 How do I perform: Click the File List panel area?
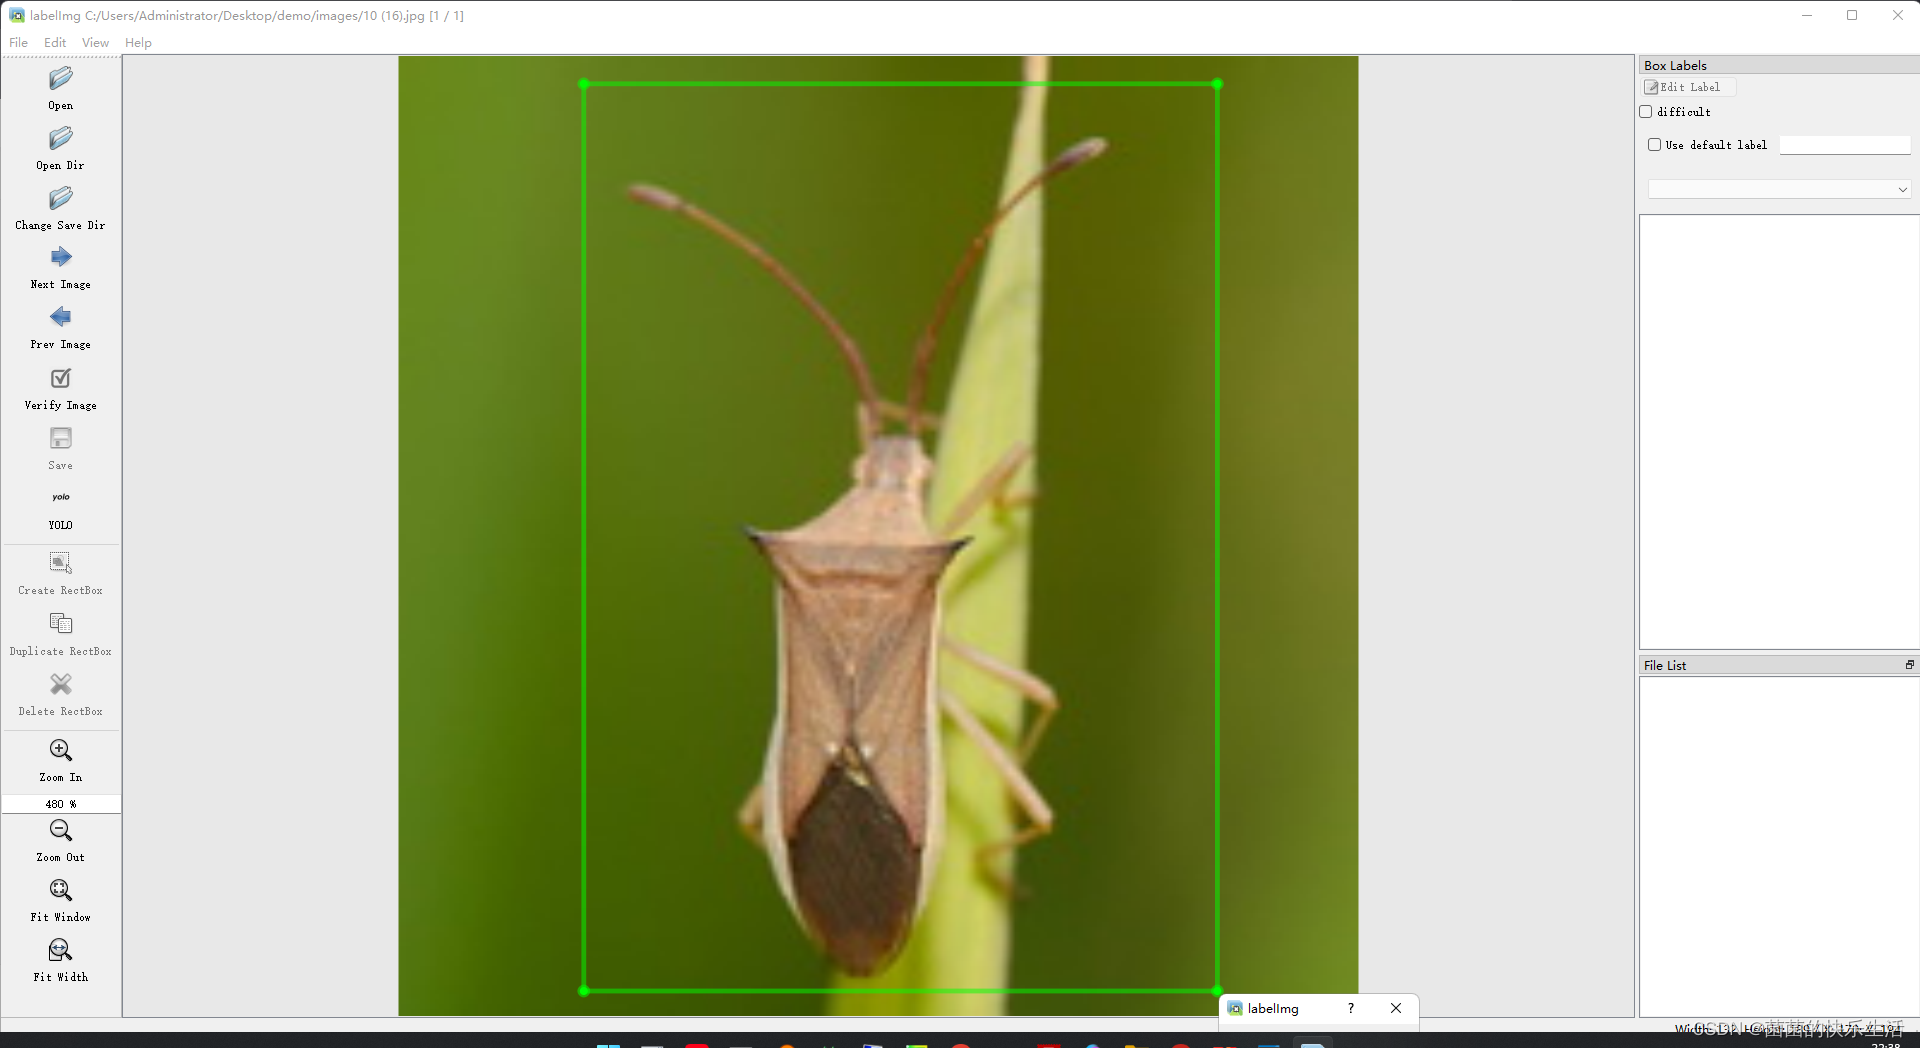point(1779,846)
